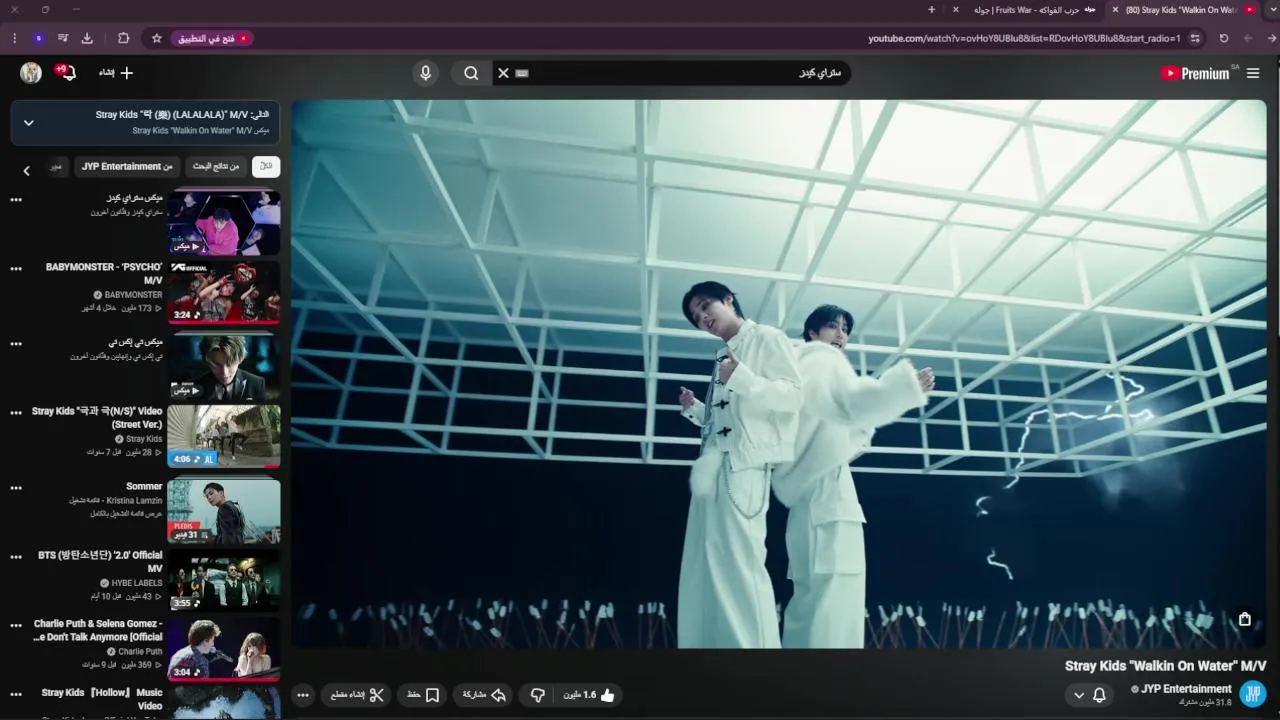Open browser extensions puzzle icon
This screenshot has height=720, width=1280.
pos(123,38)
